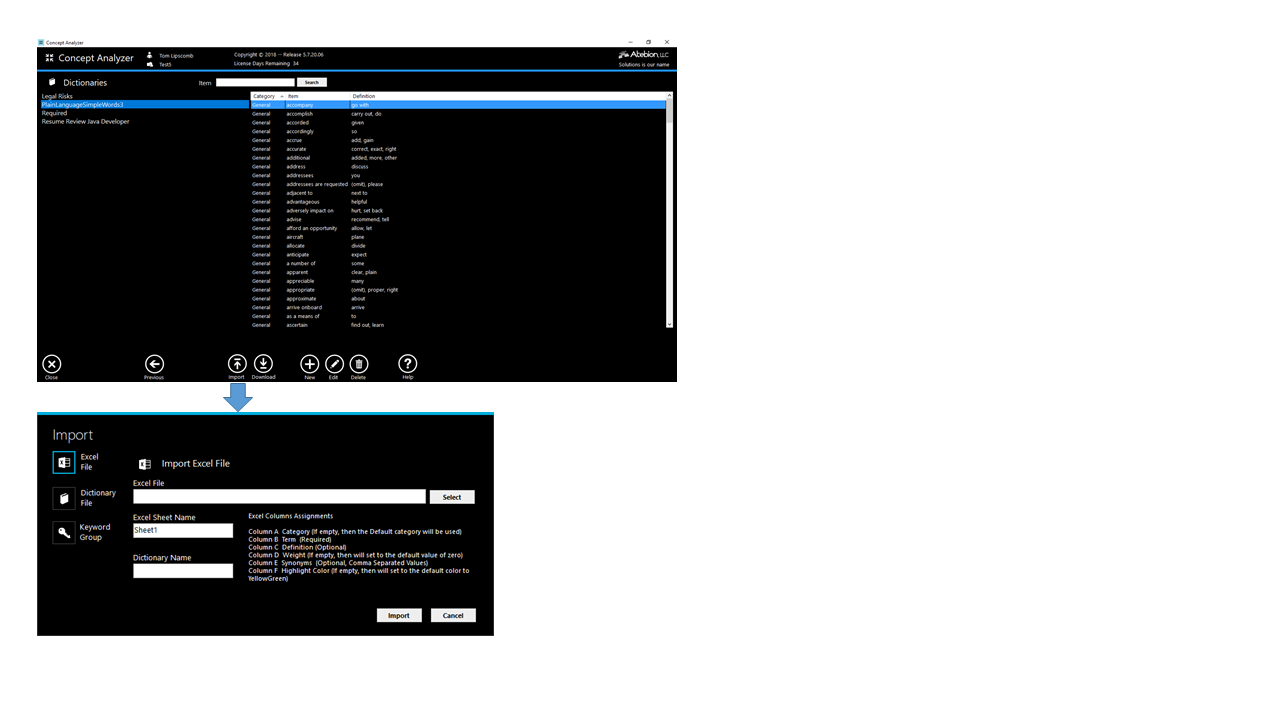The image size is (1280, 720).
Task: Select the 'ascertain' row
Action: [458, 325]
